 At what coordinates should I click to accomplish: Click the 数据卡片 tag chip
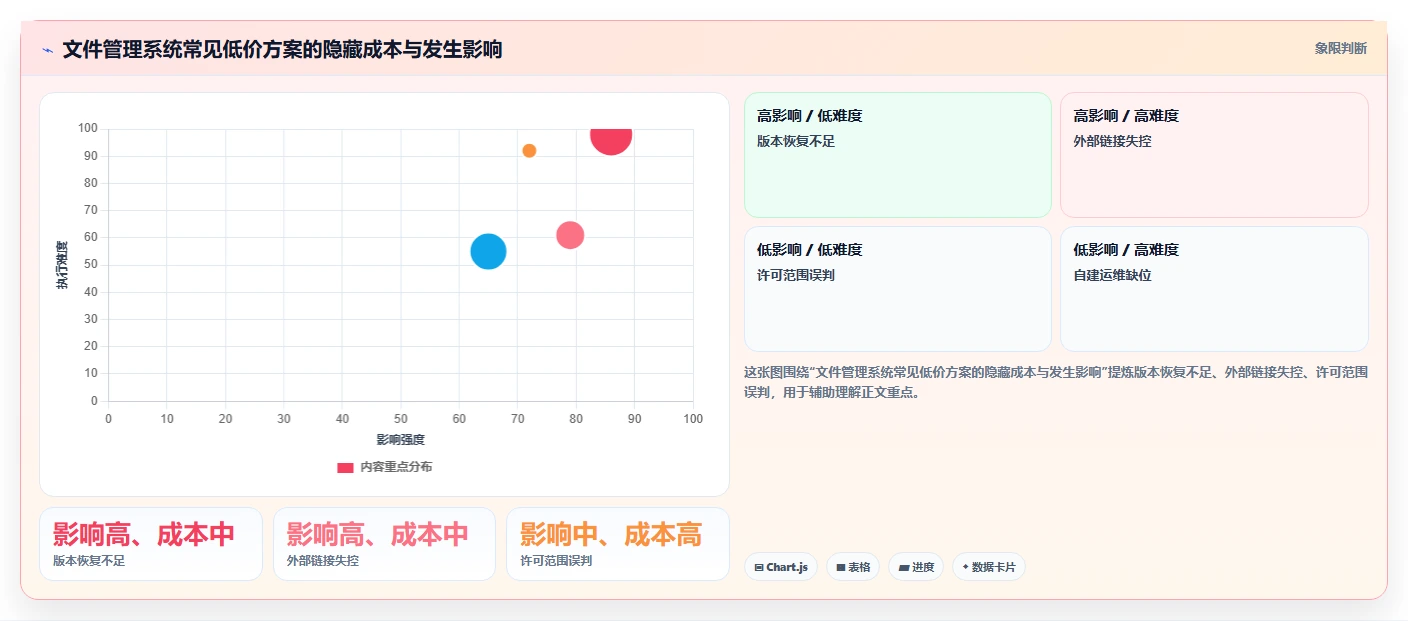click(988, 567)
